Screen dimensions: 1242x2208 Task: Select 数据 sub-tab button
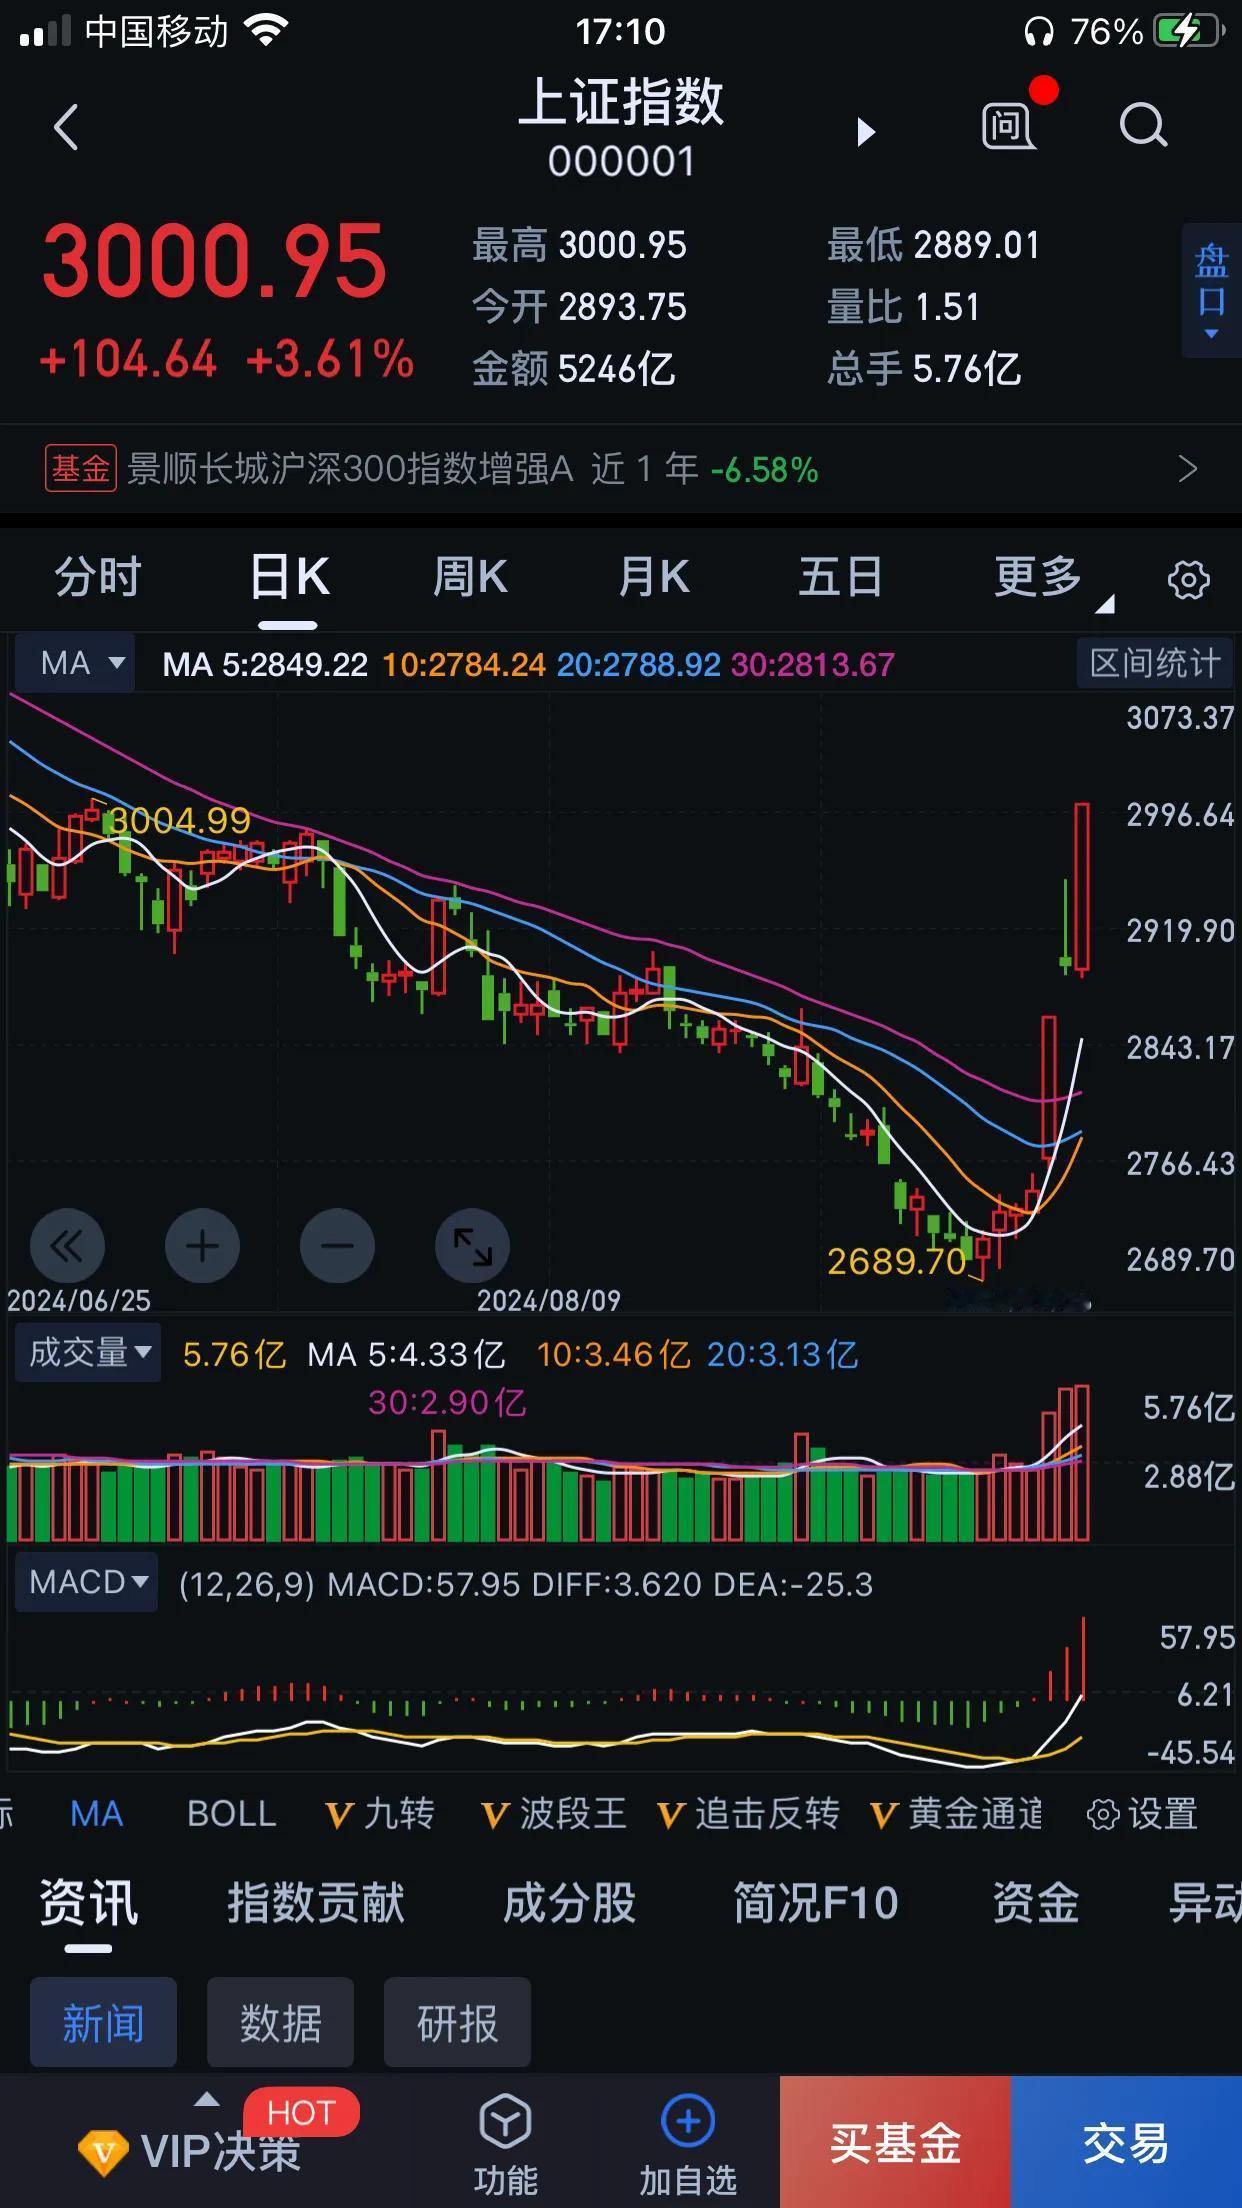(x=280, y=2022)
